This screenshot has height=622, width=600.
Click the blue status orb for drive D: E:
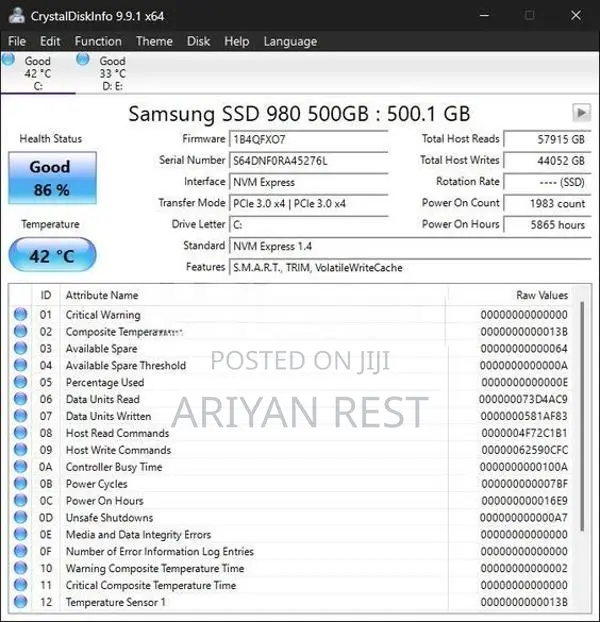click(82, 60)
